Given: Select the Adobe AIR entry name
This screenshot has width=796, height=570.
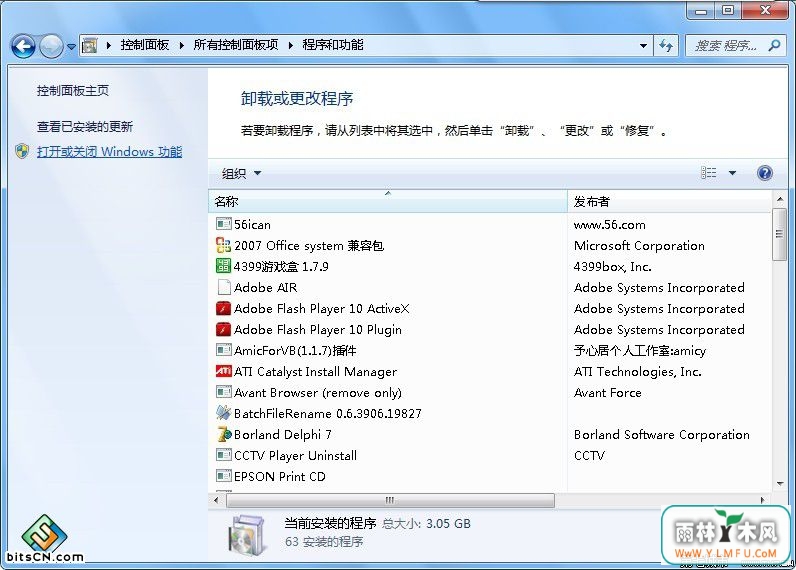Looking at the screenshot, I should 266,287.
